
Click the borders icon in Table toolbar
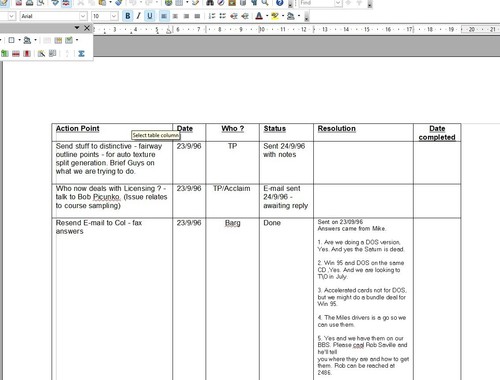click(11, 40)
